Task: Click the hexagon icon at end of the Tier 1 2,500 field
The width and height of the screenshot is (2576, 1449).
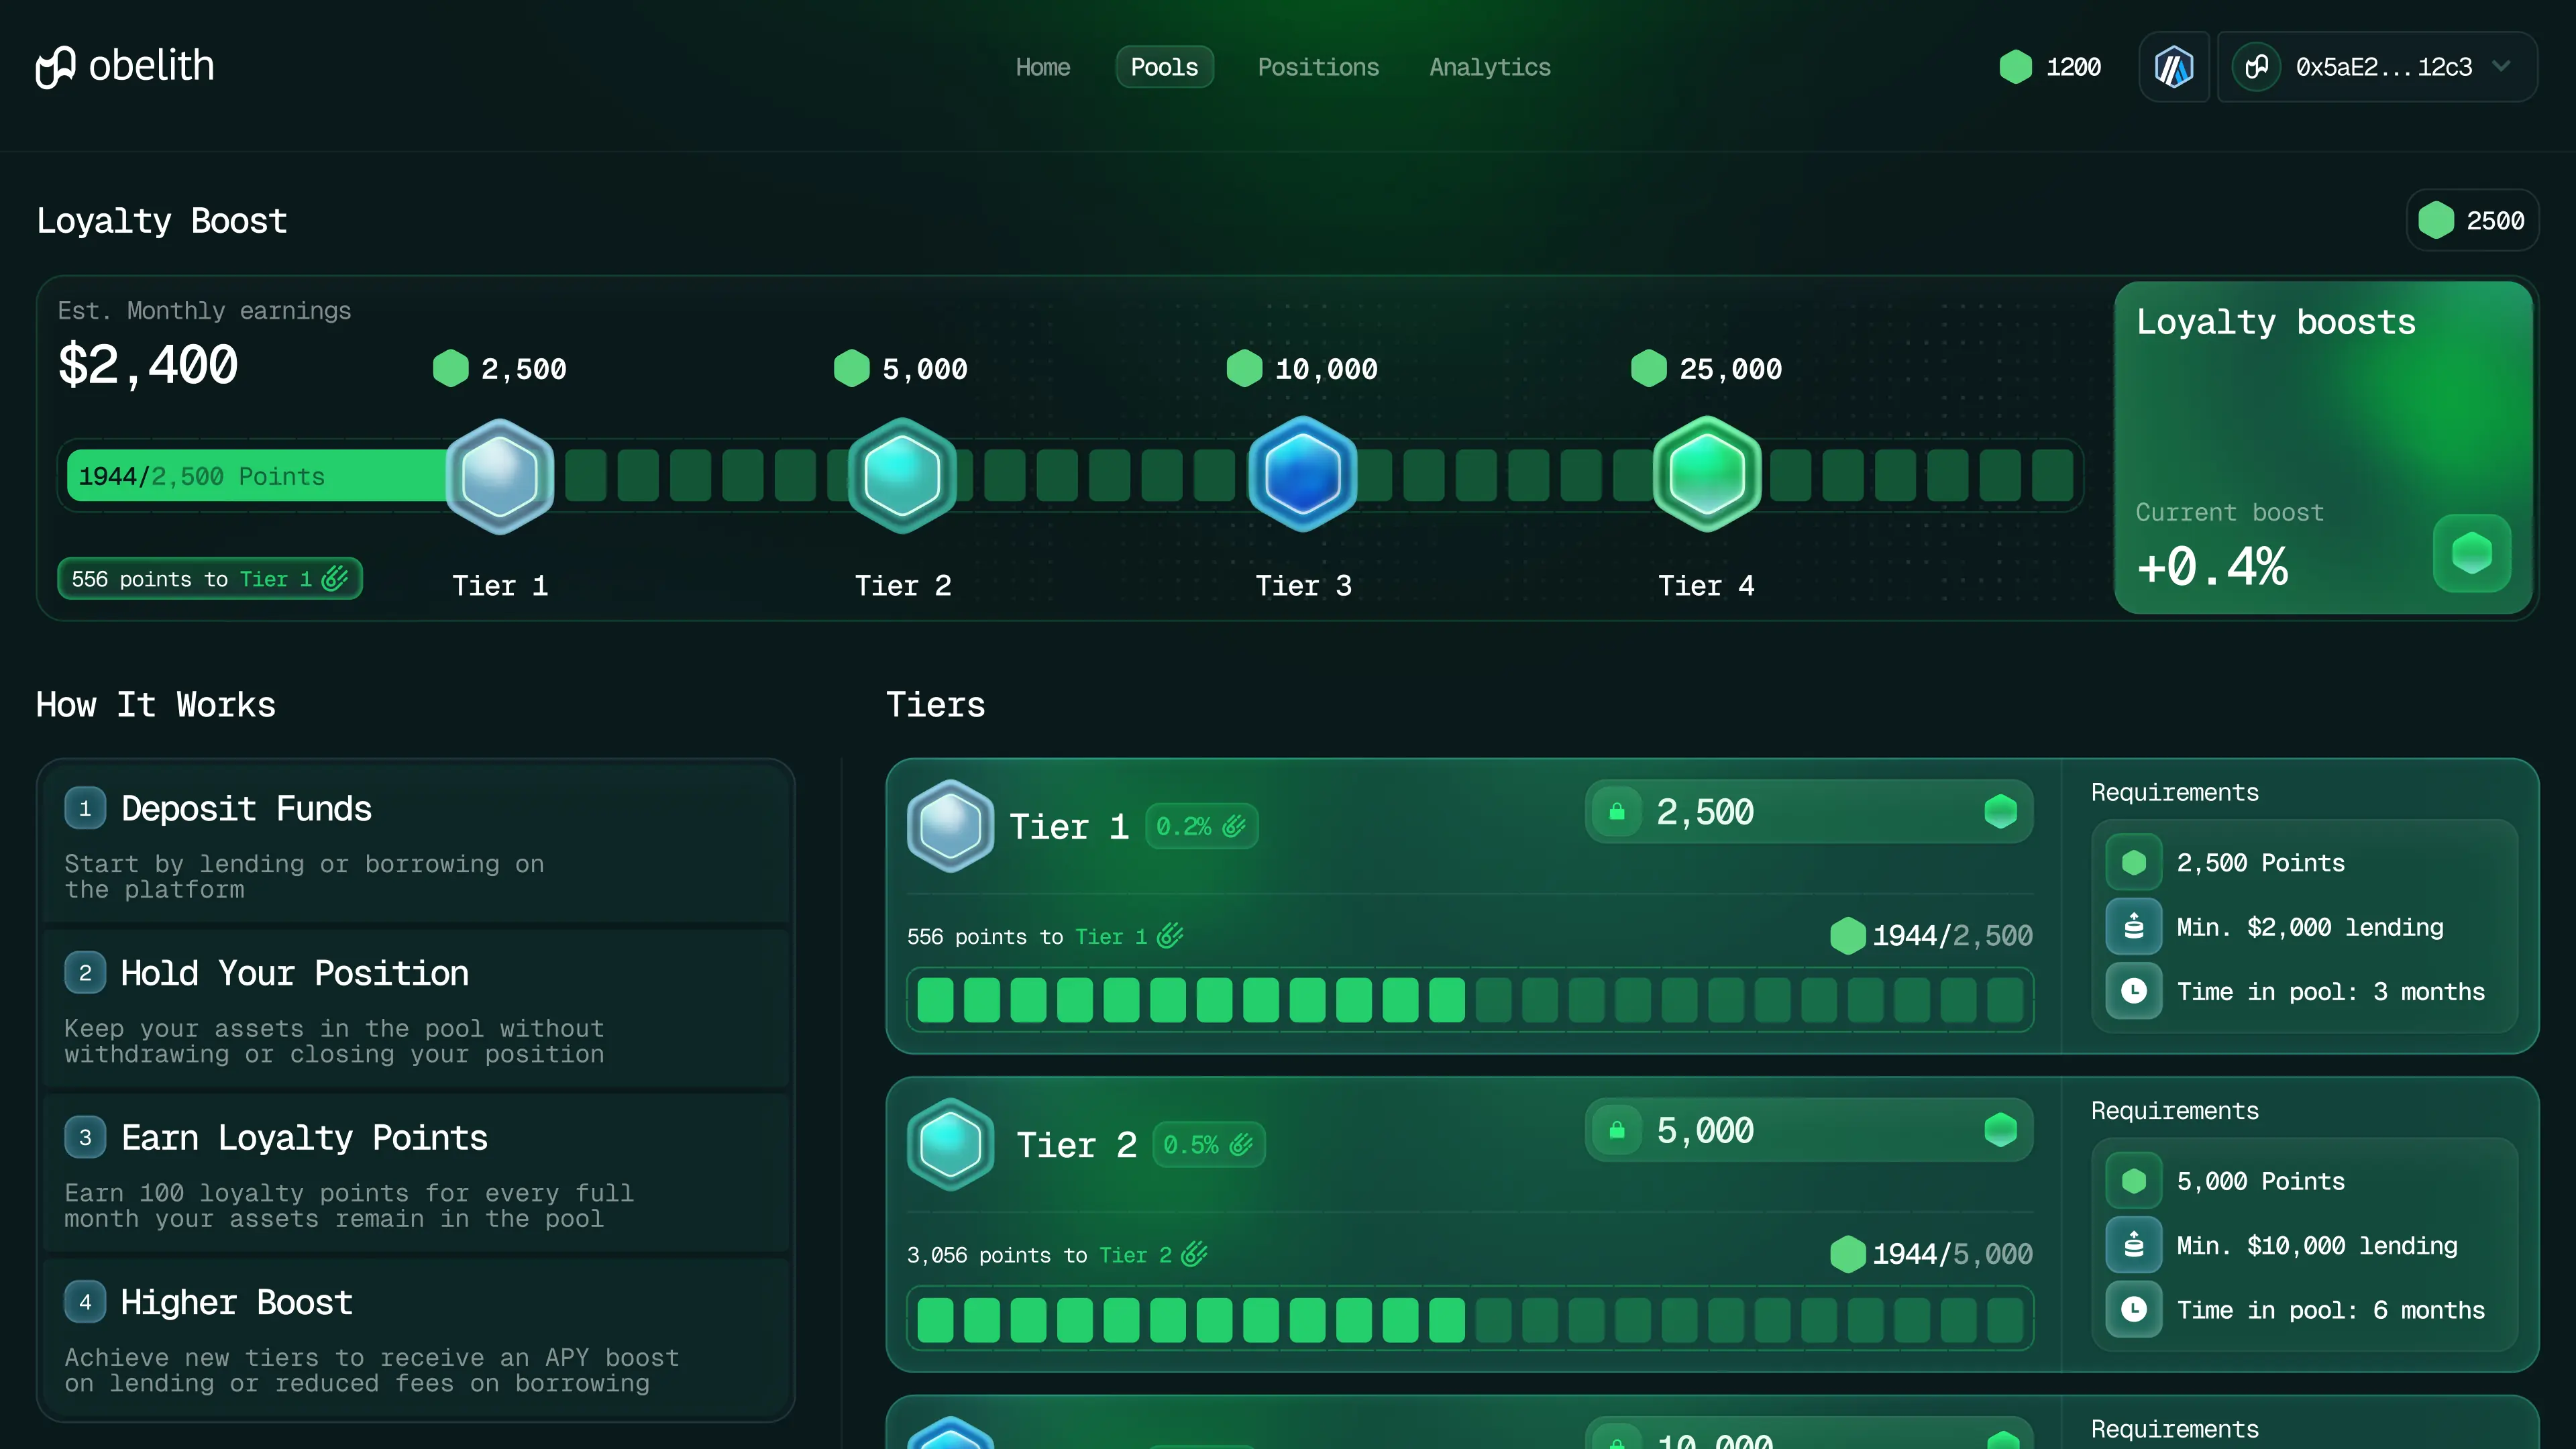Action: (x=2001, y=811)
